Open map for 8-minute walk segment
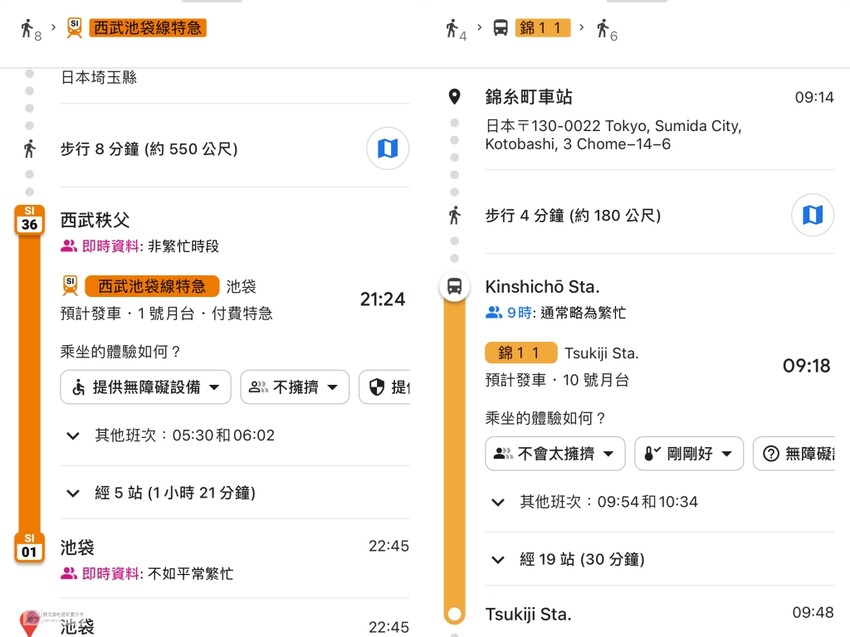The width and height of the screenshot is (850, 637). (x=387, y=149)
